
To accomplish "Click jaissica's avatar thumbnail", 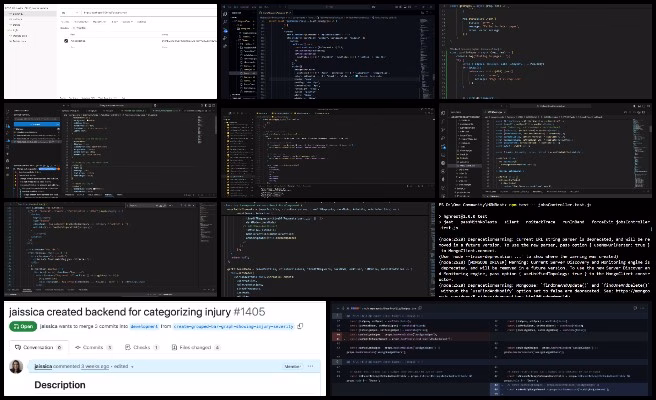I will pos(16,367).
